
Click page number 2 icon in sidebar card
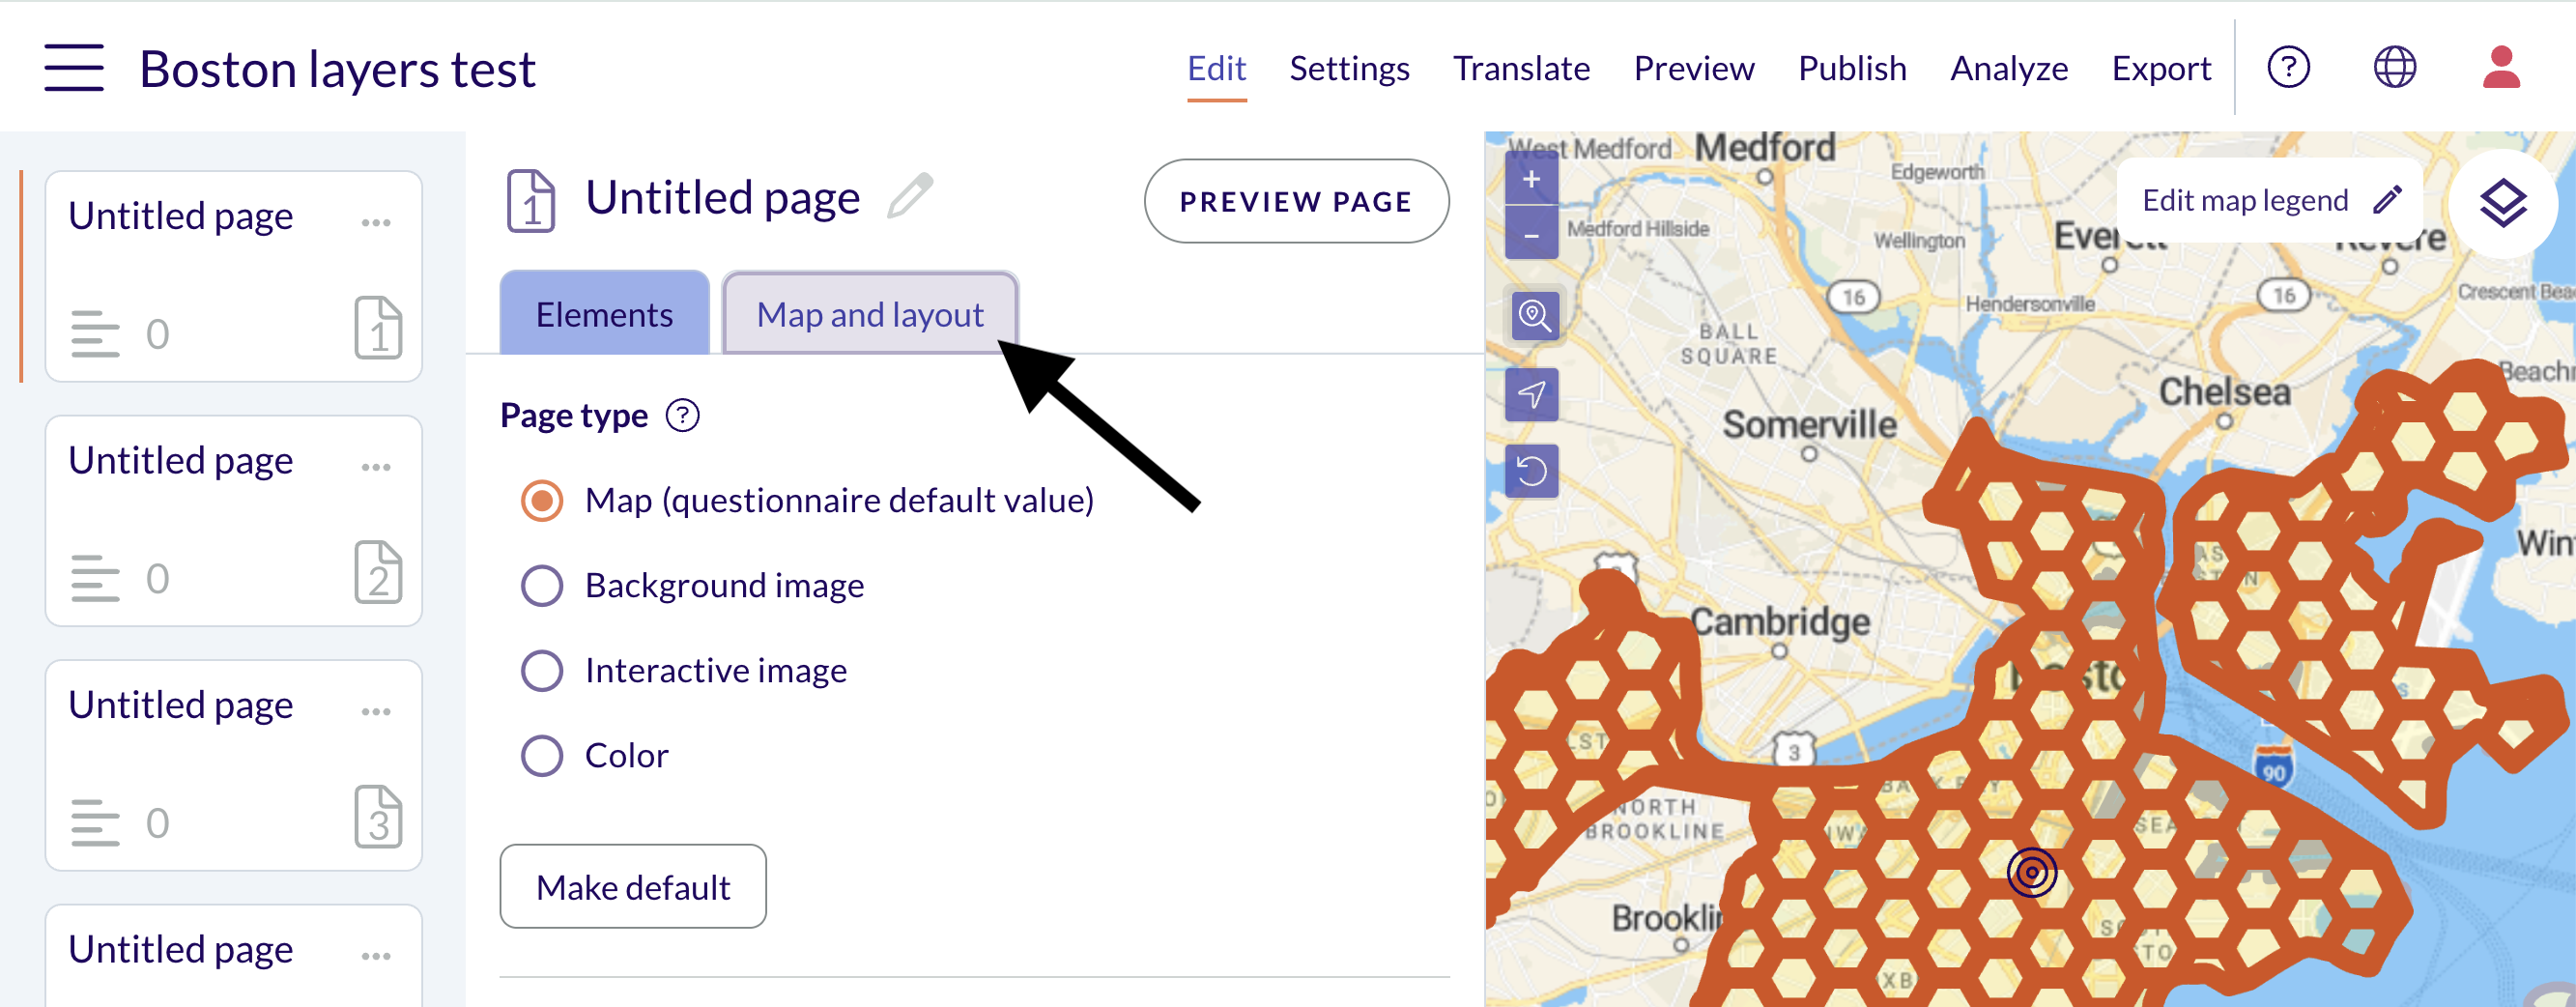(x=379, y=573)
